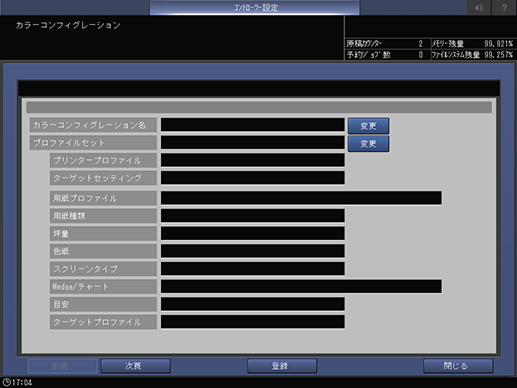Image resolution: width=517 pixels, height=388 pixels.
Task: Click the プリンタープロファイル label
Action: (103, 160)
